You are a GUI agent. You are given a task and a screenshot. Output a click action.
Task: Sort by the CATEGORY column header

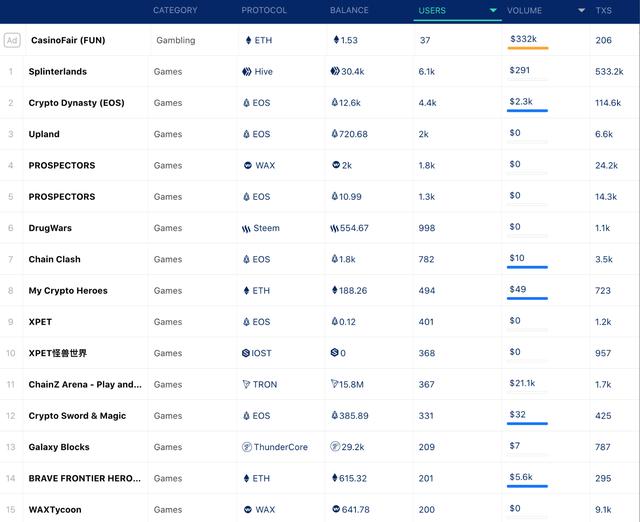(x=175, y=11)
